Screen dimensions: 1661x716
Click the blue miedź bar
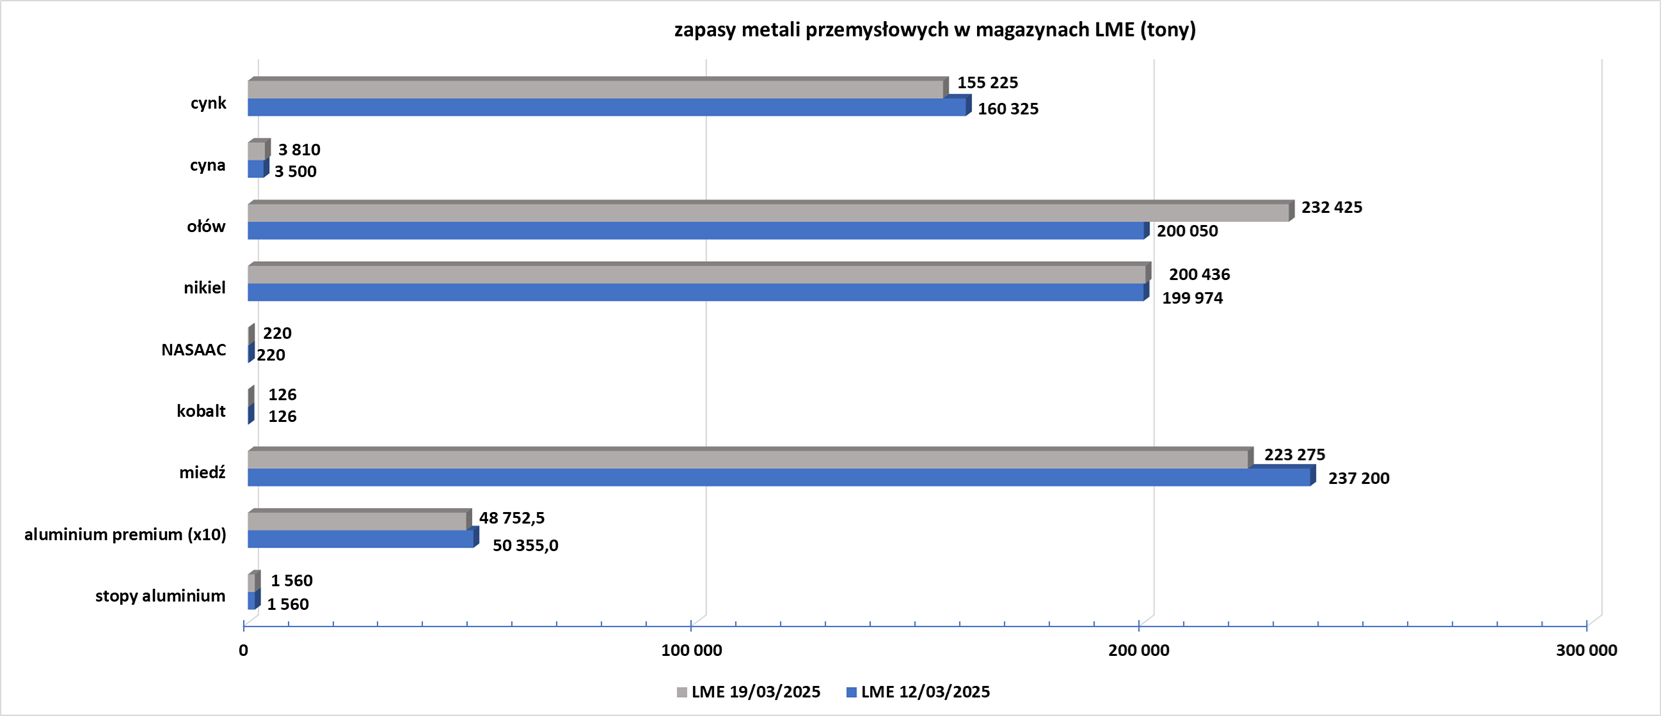point(778,478)
